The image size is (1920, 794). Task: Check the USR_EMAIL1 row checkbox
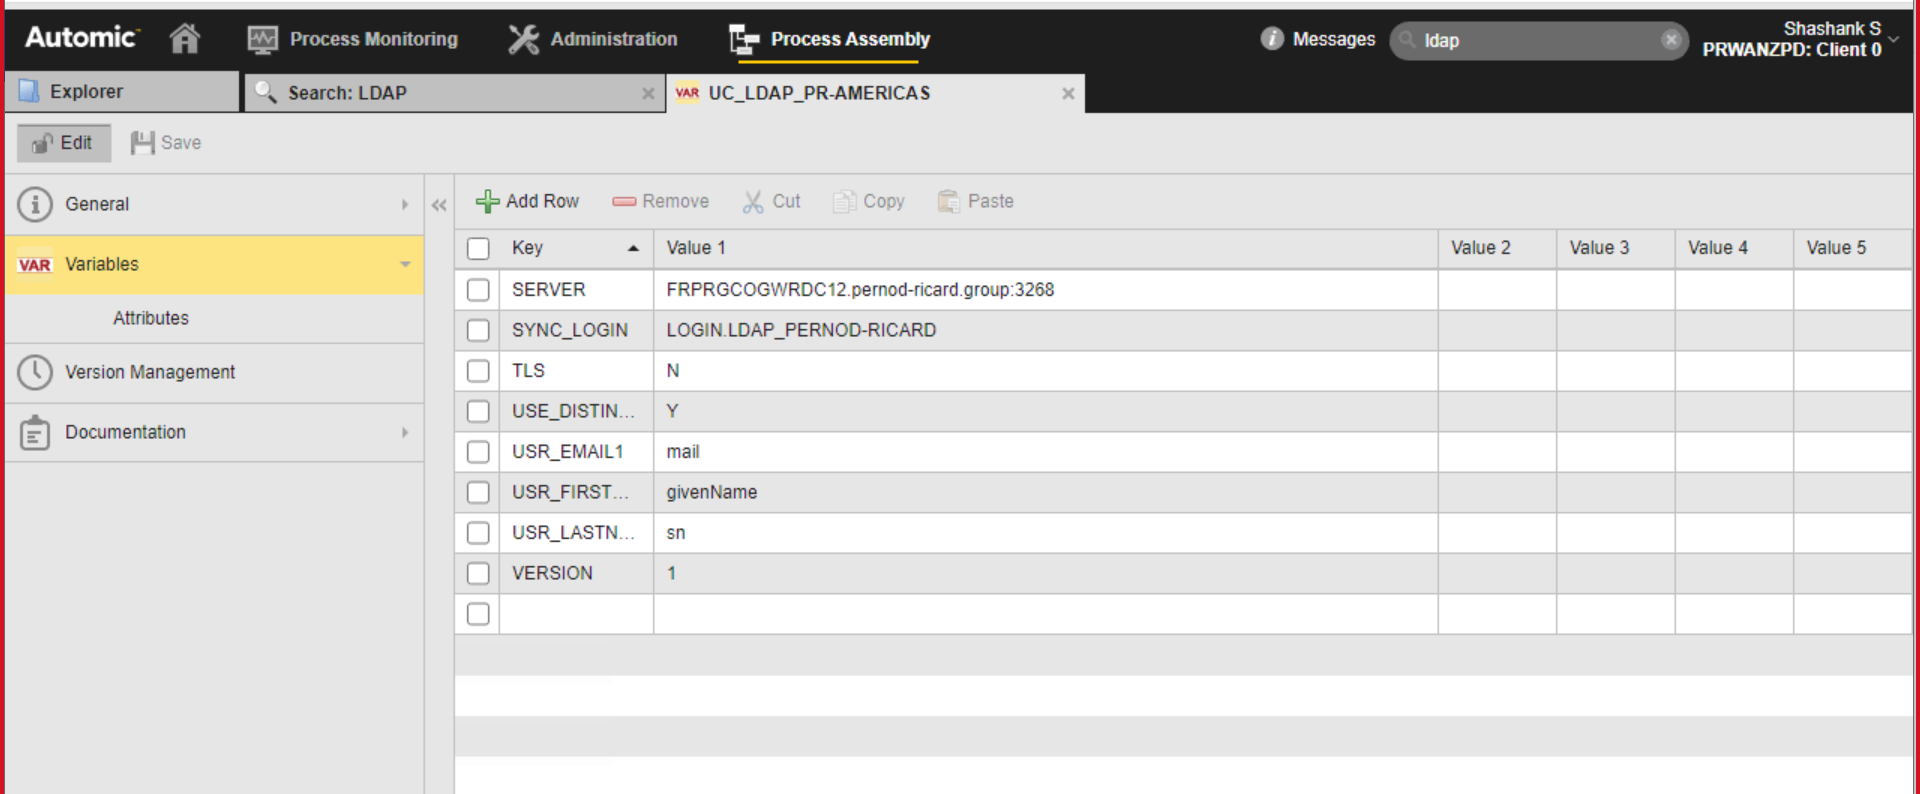[x=478, y=452]
